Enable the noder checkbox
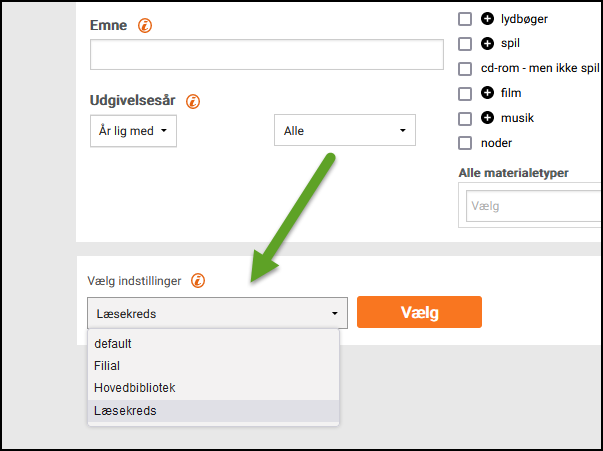Viewport: 603px width, 451px height. click(464, 143)
